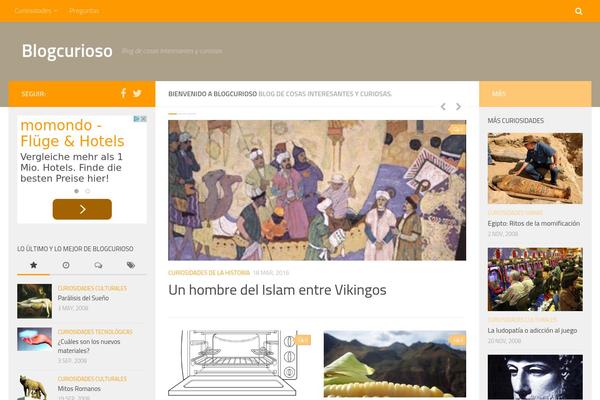Image resolution: width=600 pixels, height=400 pixels.
Task: Select second ad carousel dot
Action: point(88,191)
